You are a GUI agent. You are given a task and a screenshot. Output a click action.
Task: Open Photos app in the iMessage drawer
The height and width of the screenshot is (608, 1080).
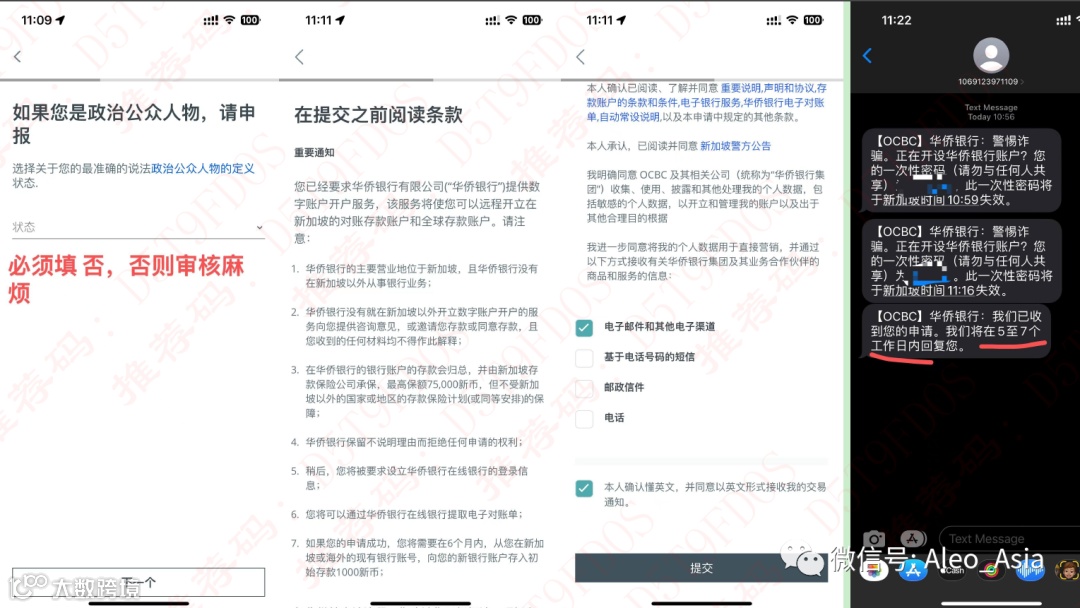[874, 570]
